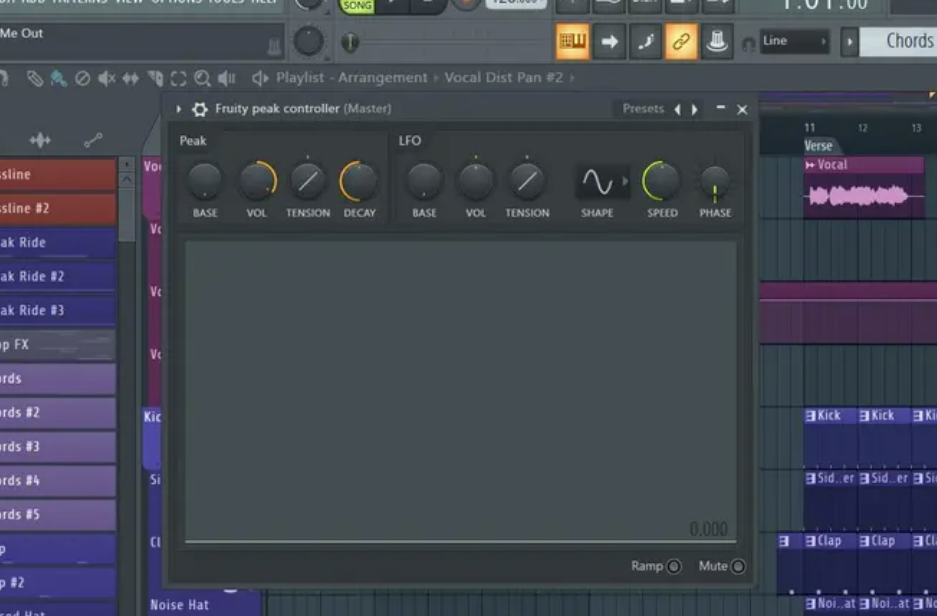Open the peak controller gear settings
This screenshot has width=937, height=616.
[x=200, y=109]
